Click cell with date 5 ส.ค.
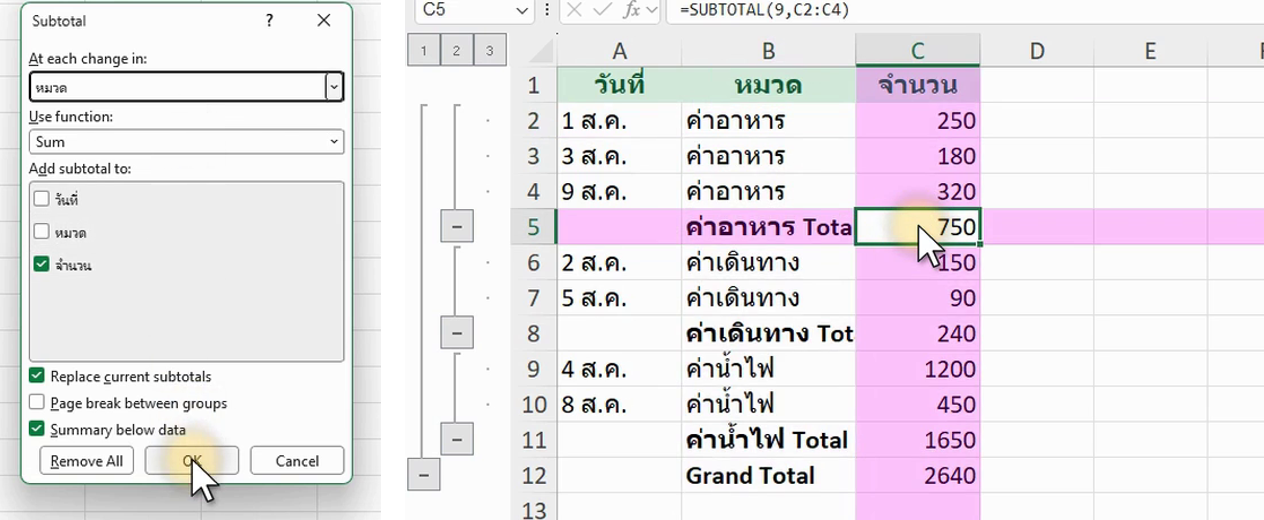 pos(619,298)
